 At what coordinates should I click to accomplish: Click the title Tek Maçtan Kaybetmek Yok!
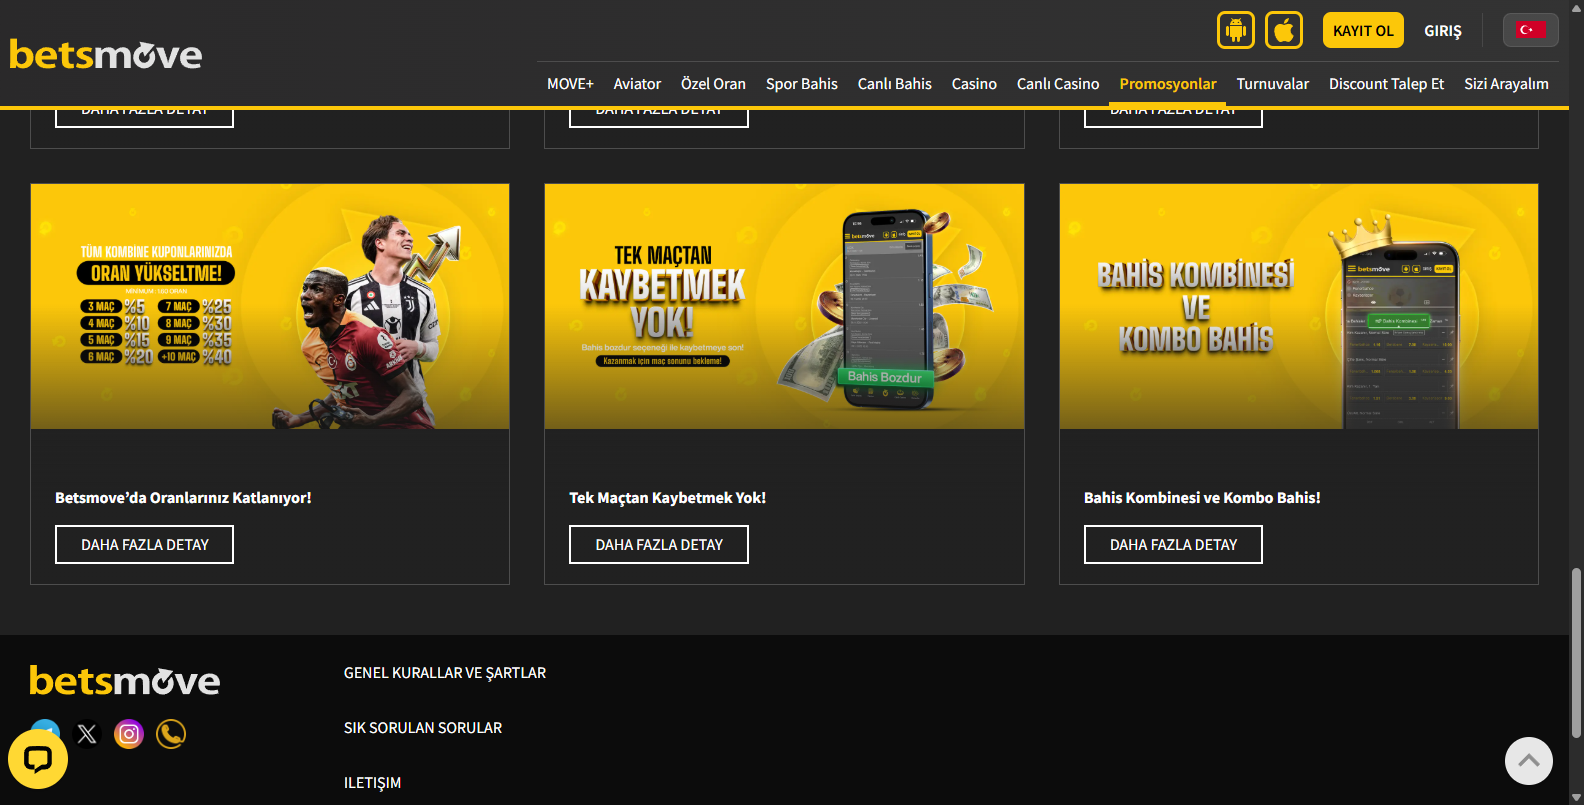pyautogui.click(x=668, y=498)
